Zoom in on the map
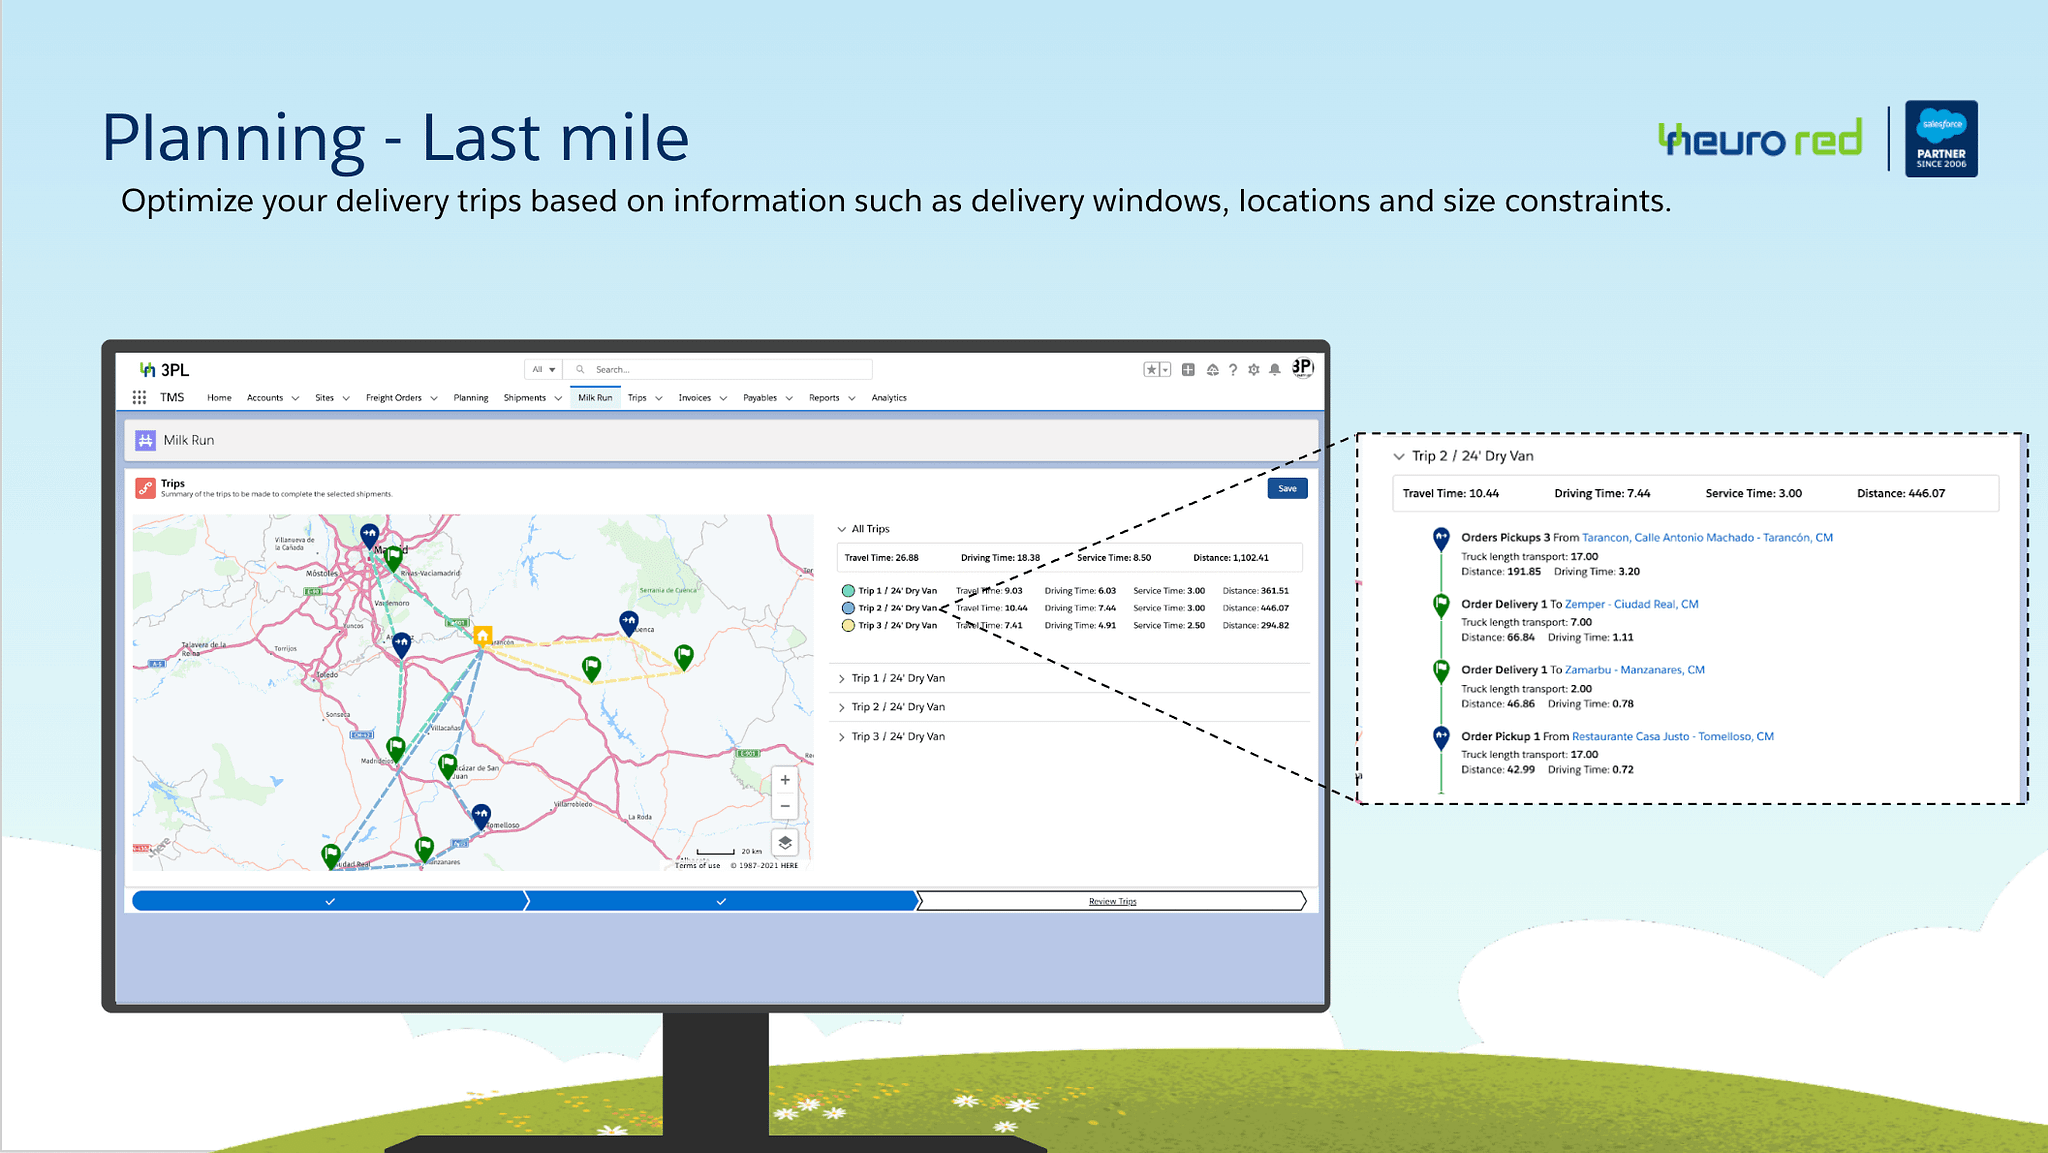This screenshot has height=1153, width=2048. (x=785, y=780)
